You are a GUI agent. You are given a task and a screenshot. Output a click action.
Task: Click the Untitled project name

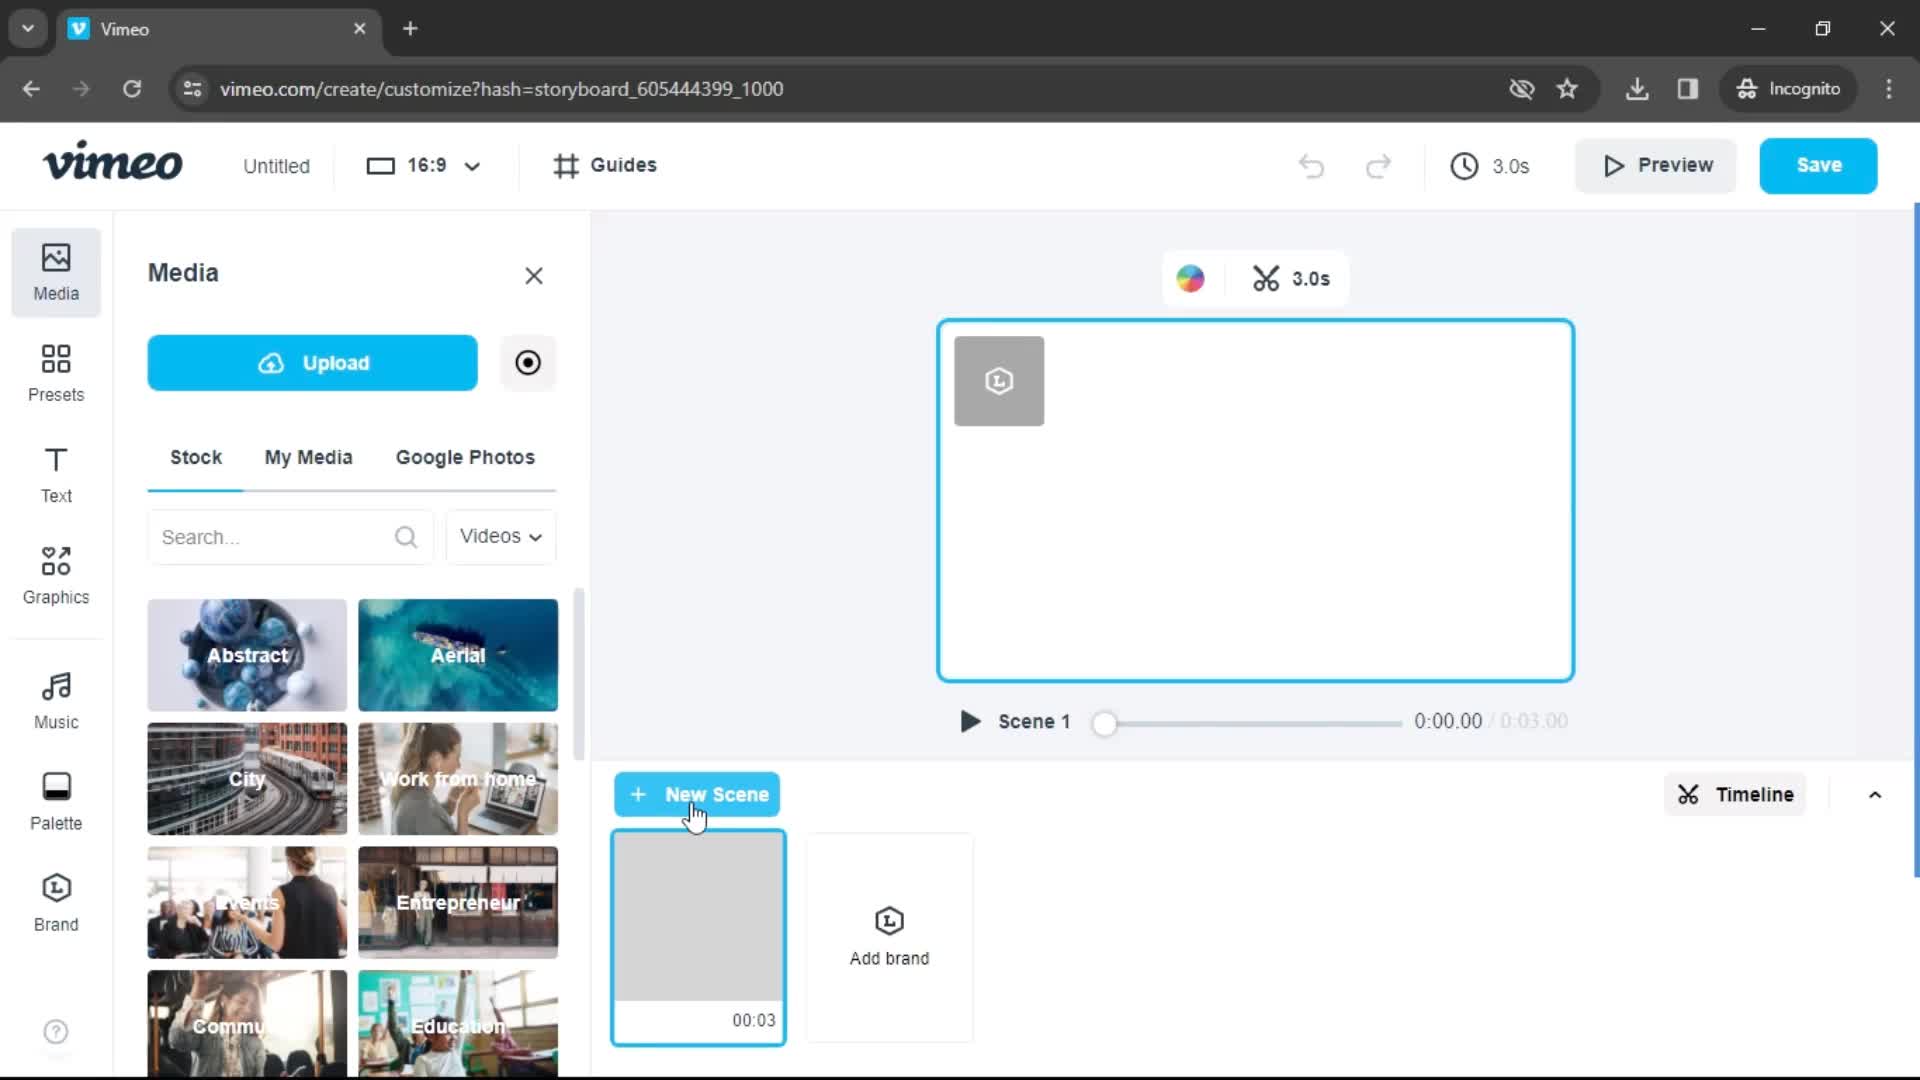click(x=276, y=166)
